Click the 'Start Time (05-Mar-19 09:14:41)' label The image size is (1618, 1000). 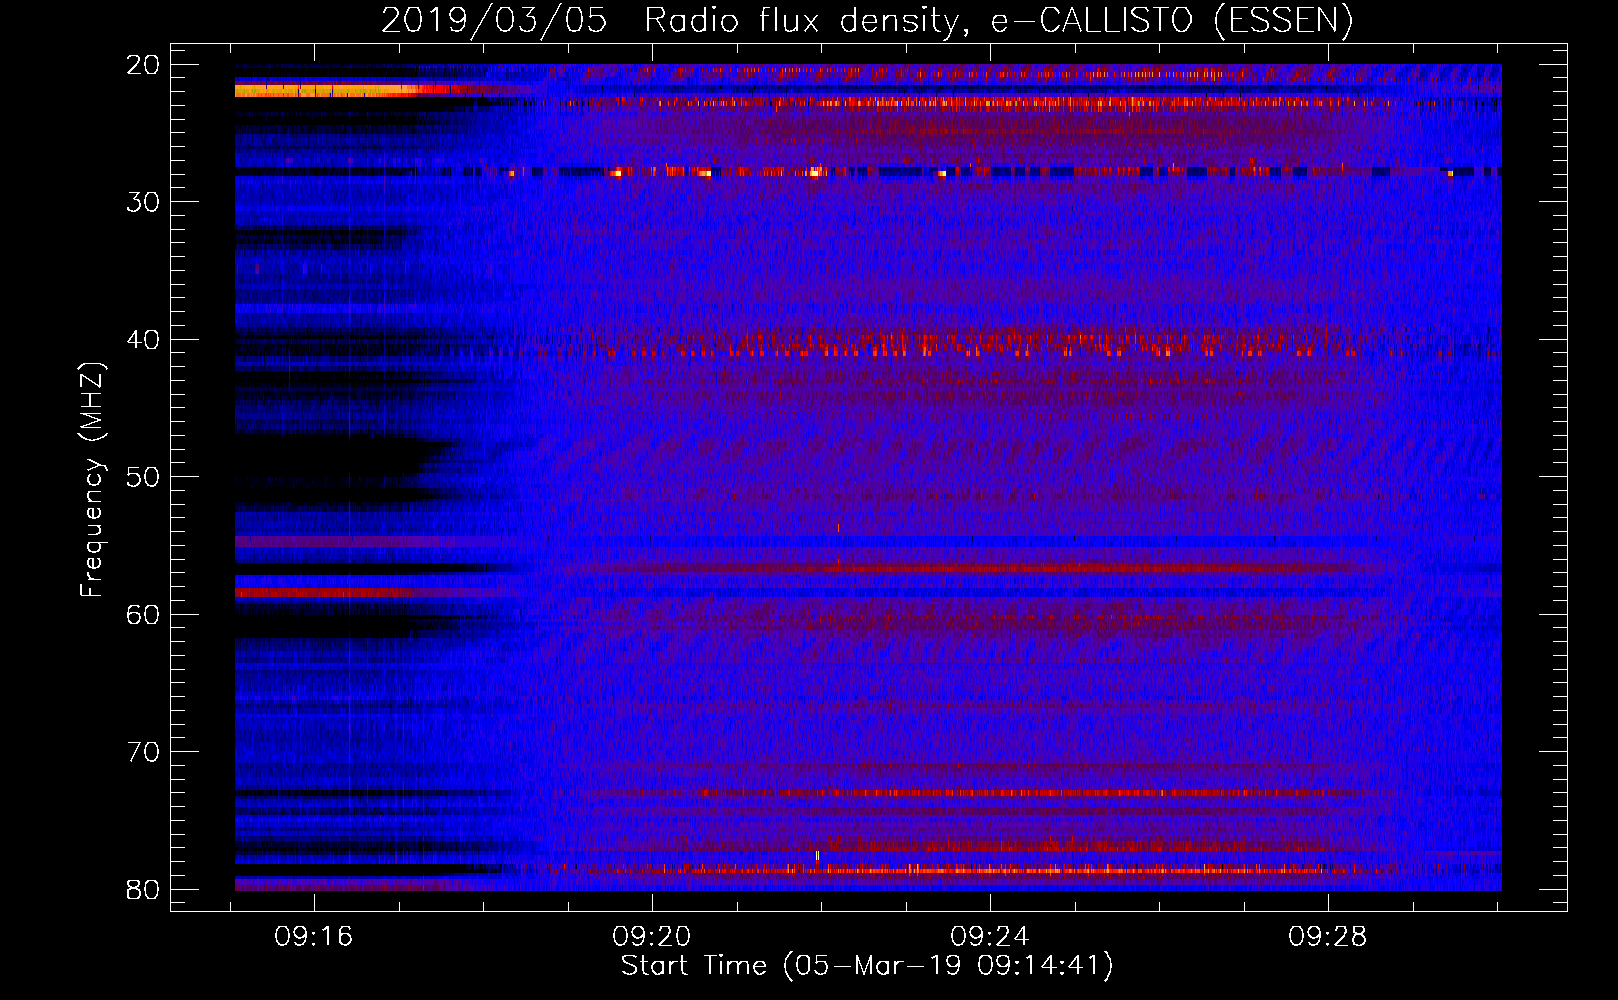[x=867, y=966]
